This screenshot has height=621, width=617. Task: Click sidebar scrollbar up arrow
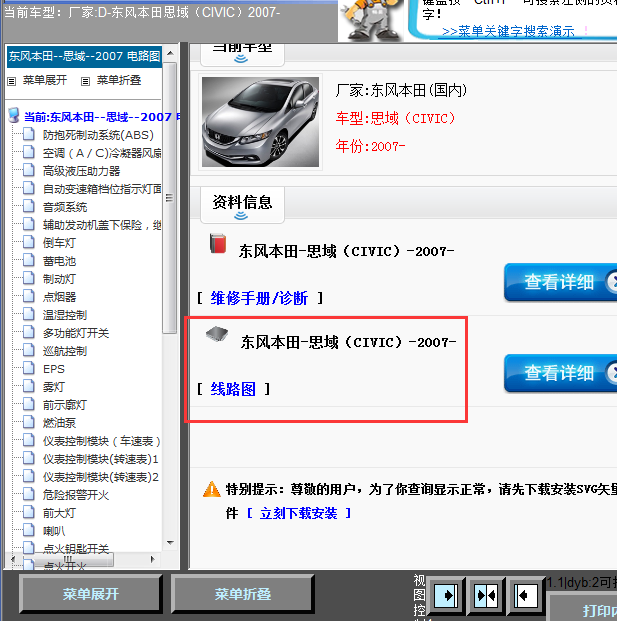tap(170, 53)
